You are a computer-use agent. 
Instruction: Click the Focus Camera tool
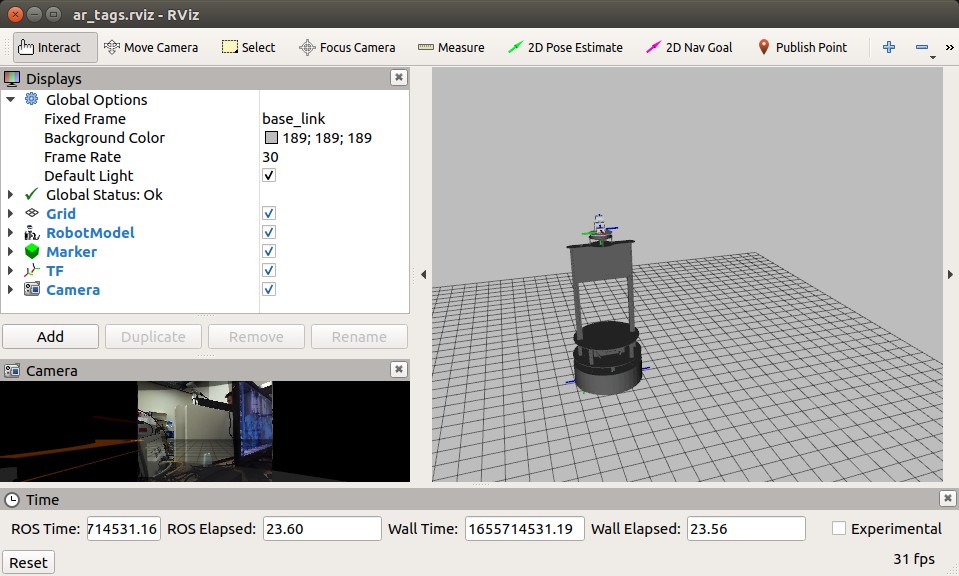tap(347, 47)
